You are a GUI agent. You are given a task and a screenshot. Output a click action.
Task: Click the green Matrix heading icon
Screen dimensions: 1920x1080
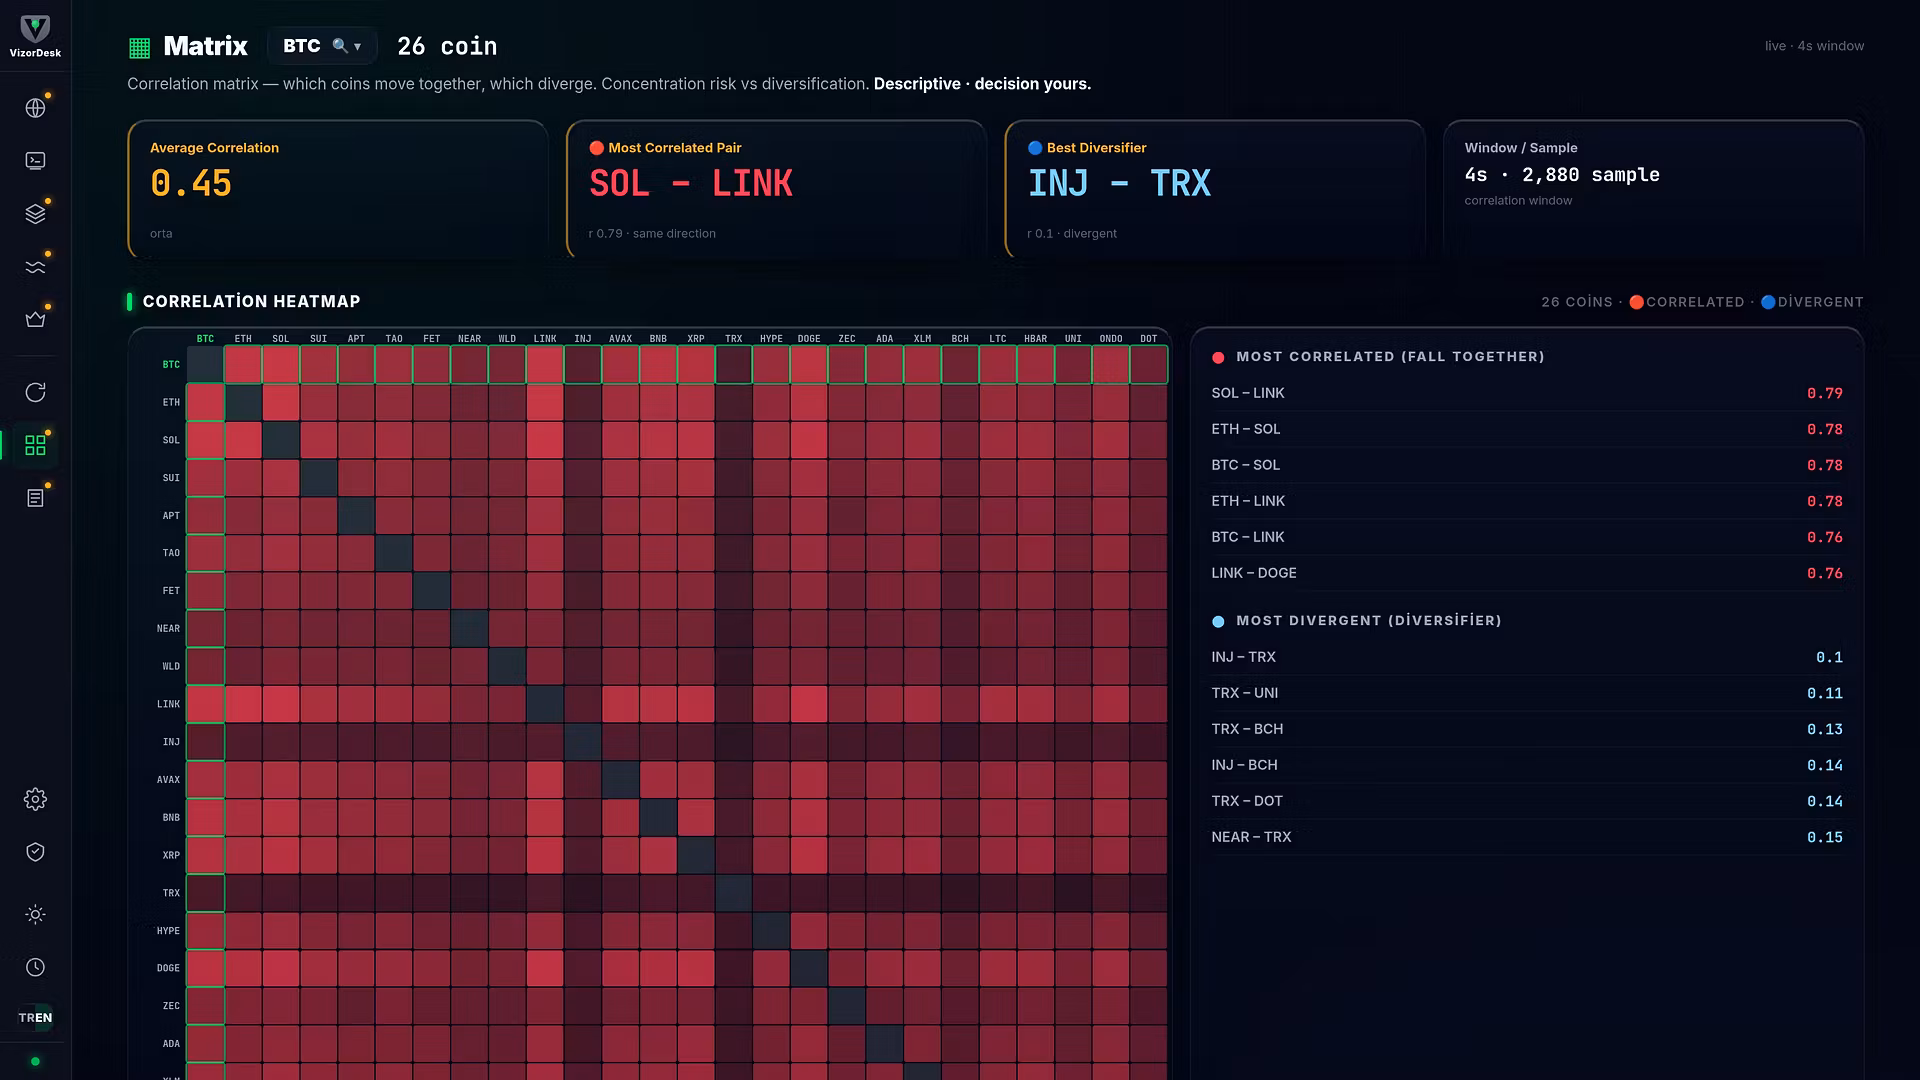click(x=140, y=47)
